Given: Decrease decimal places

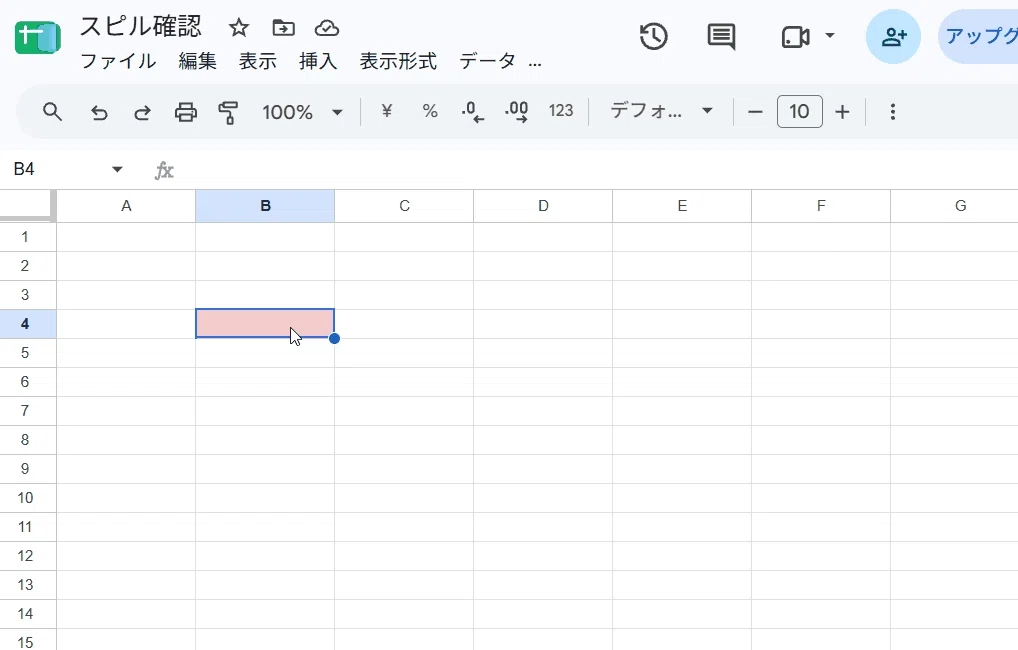Looking at the screenshot, I should coord(472,112).
